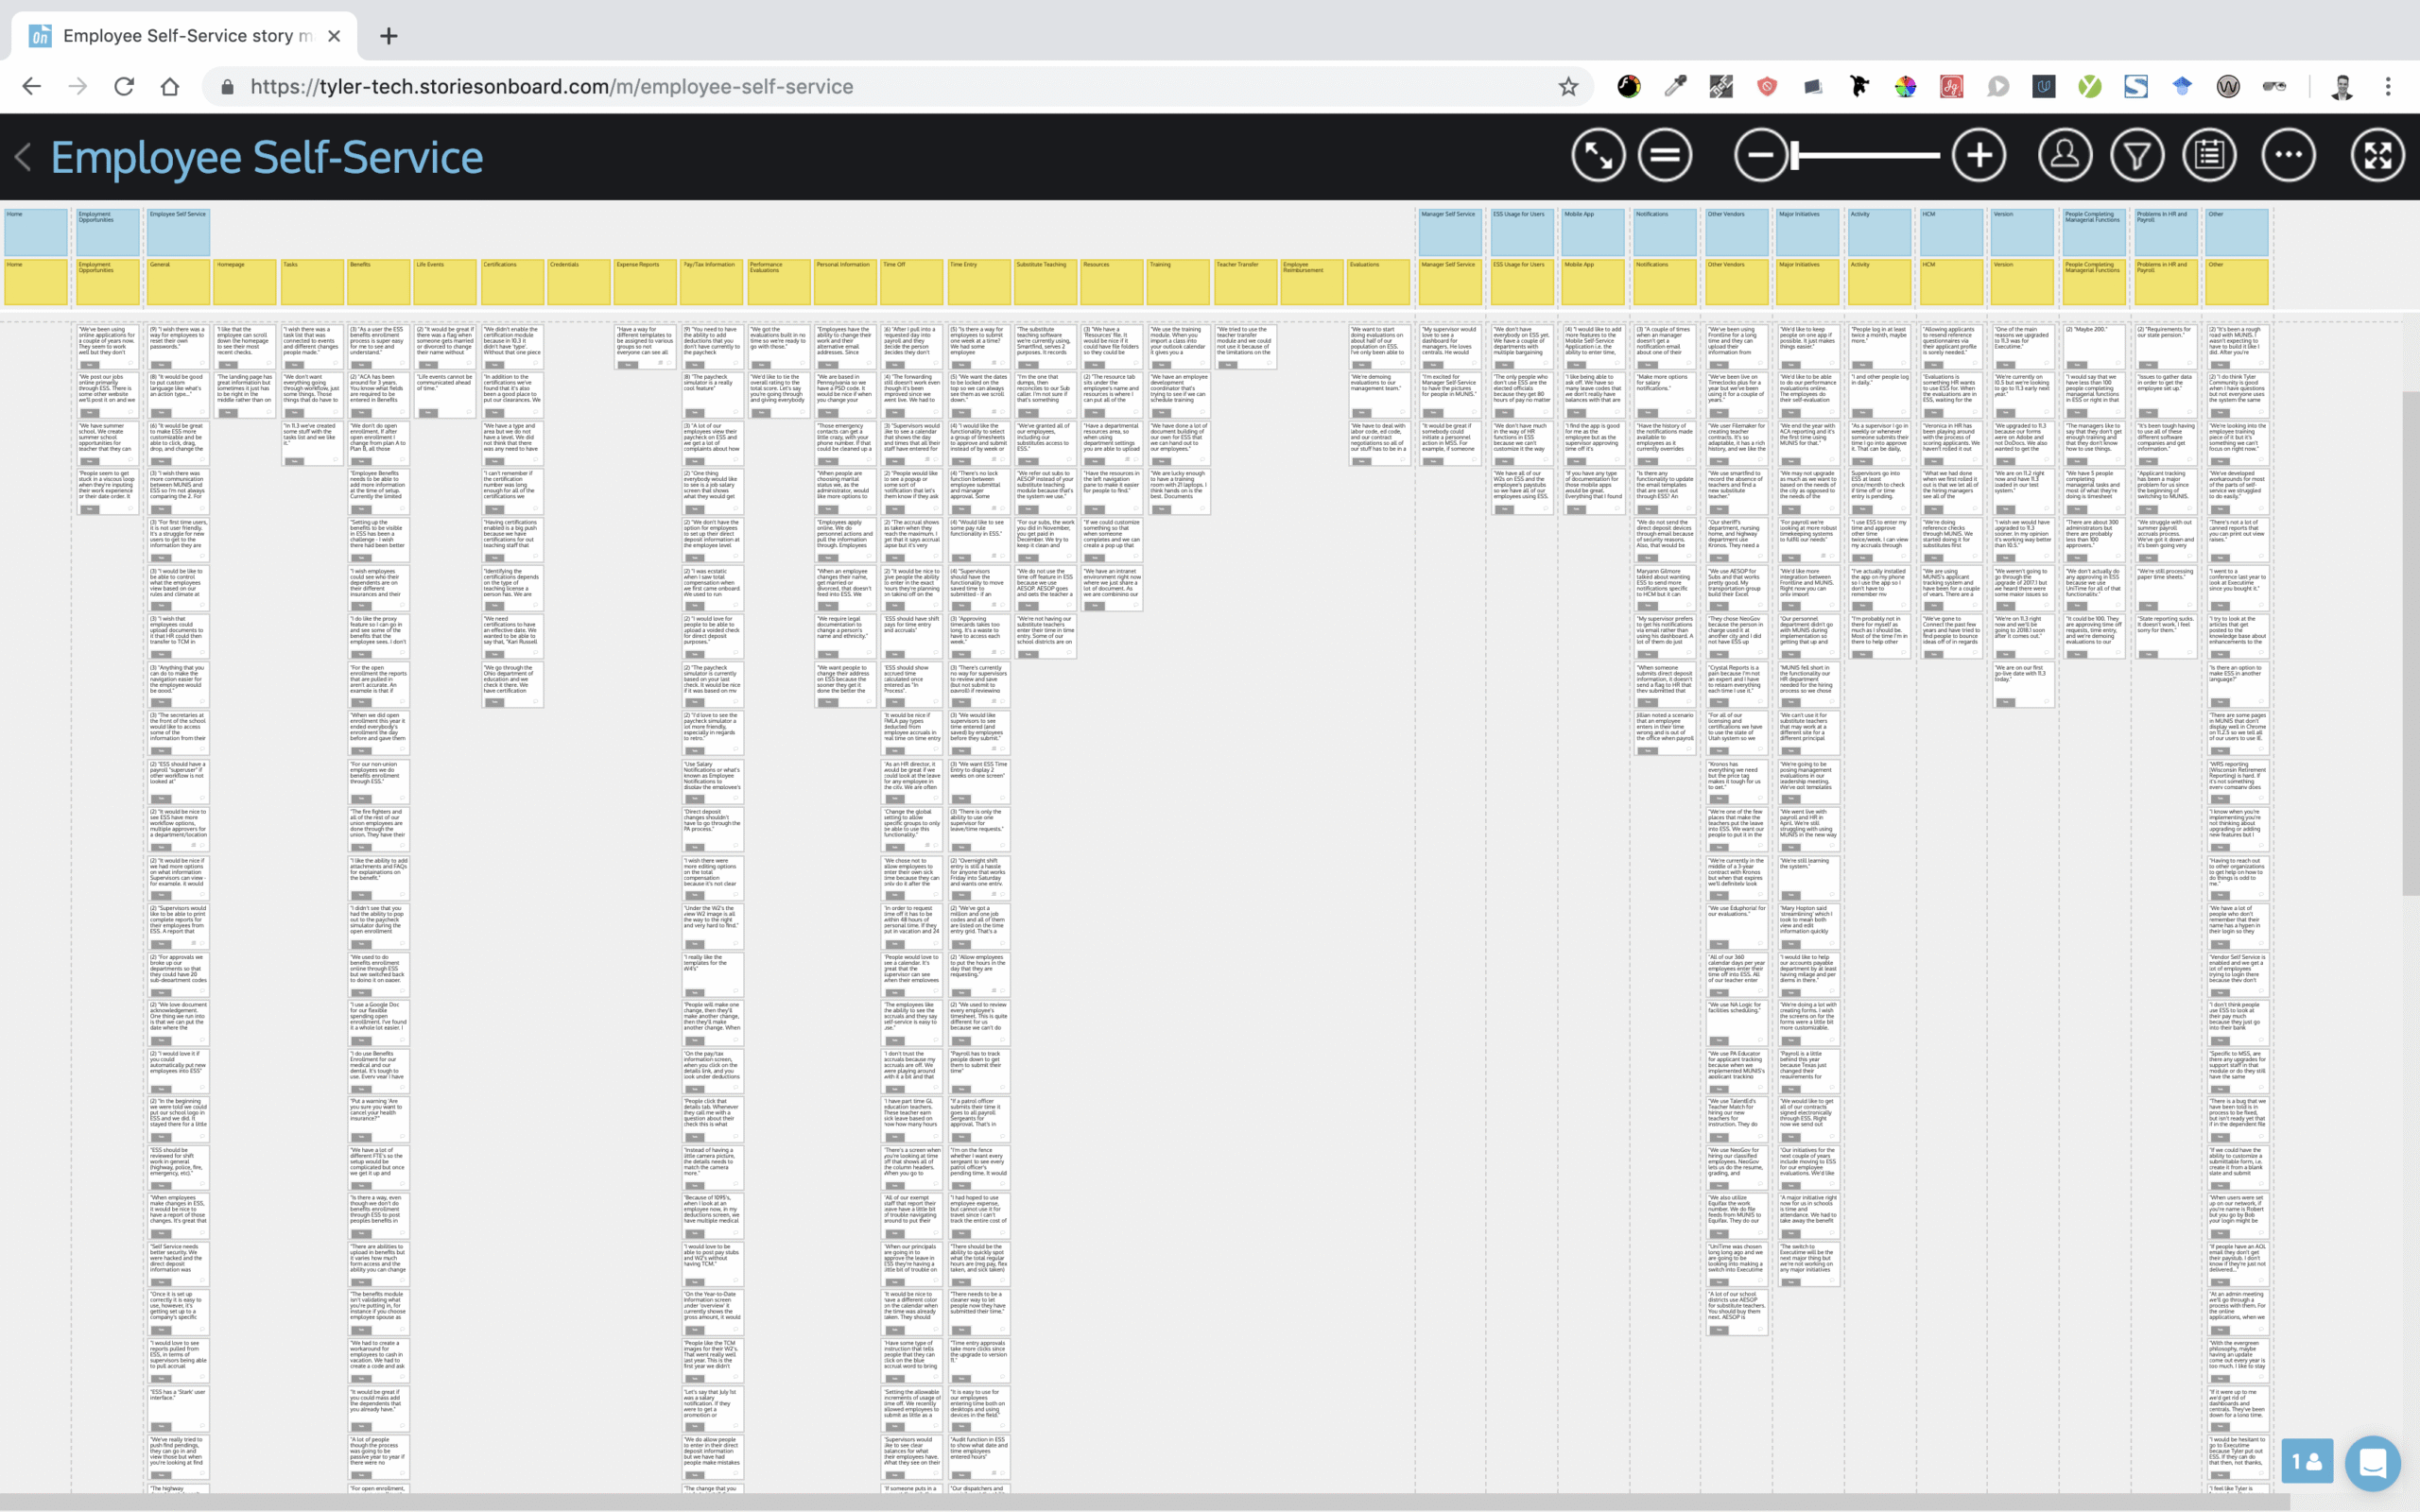
Task: Zoom out with the minus button
Action: point(1760,156)
